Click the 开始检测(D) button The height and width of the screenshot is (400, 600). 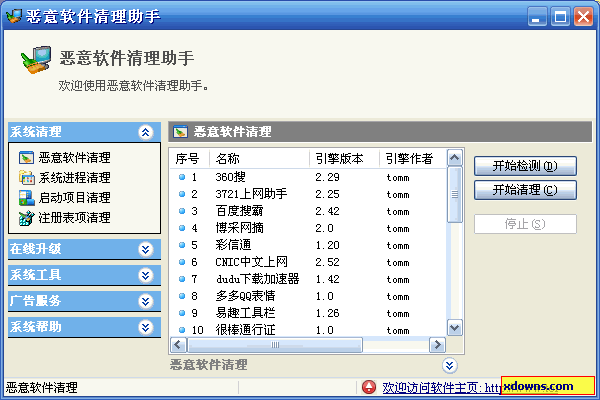click(x=525, y=166)
